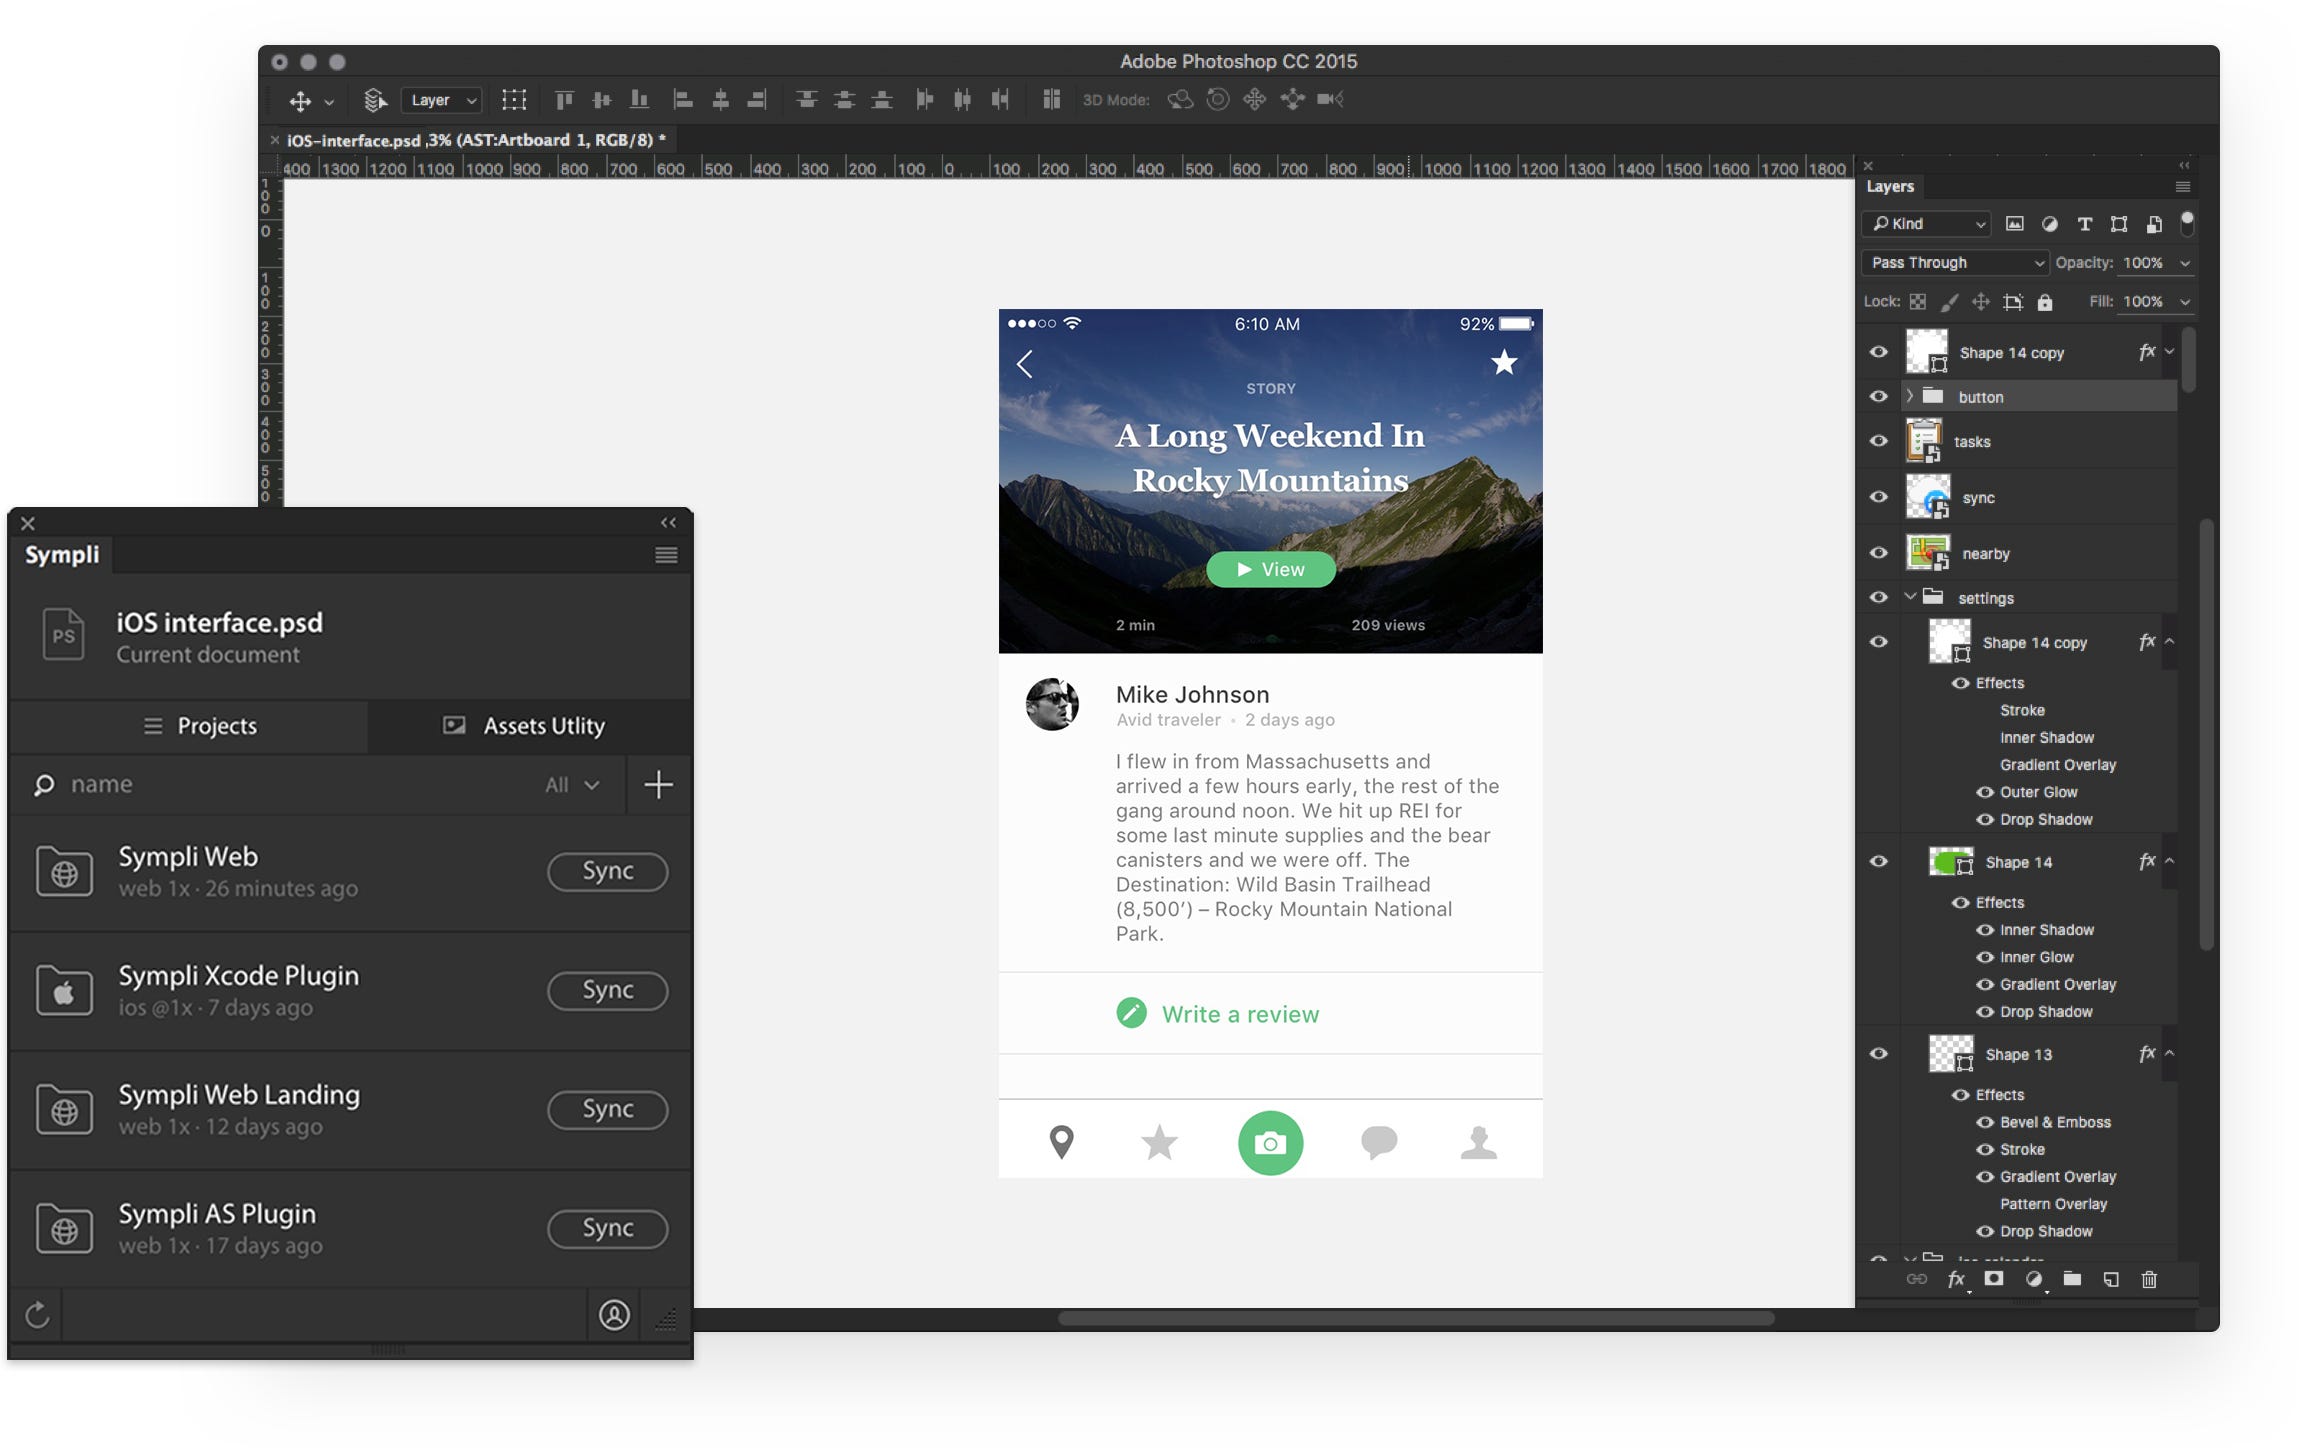Click the green View button on artboard
The height and width of the screenshot is (1449, 2301).
click(1270, 569)
